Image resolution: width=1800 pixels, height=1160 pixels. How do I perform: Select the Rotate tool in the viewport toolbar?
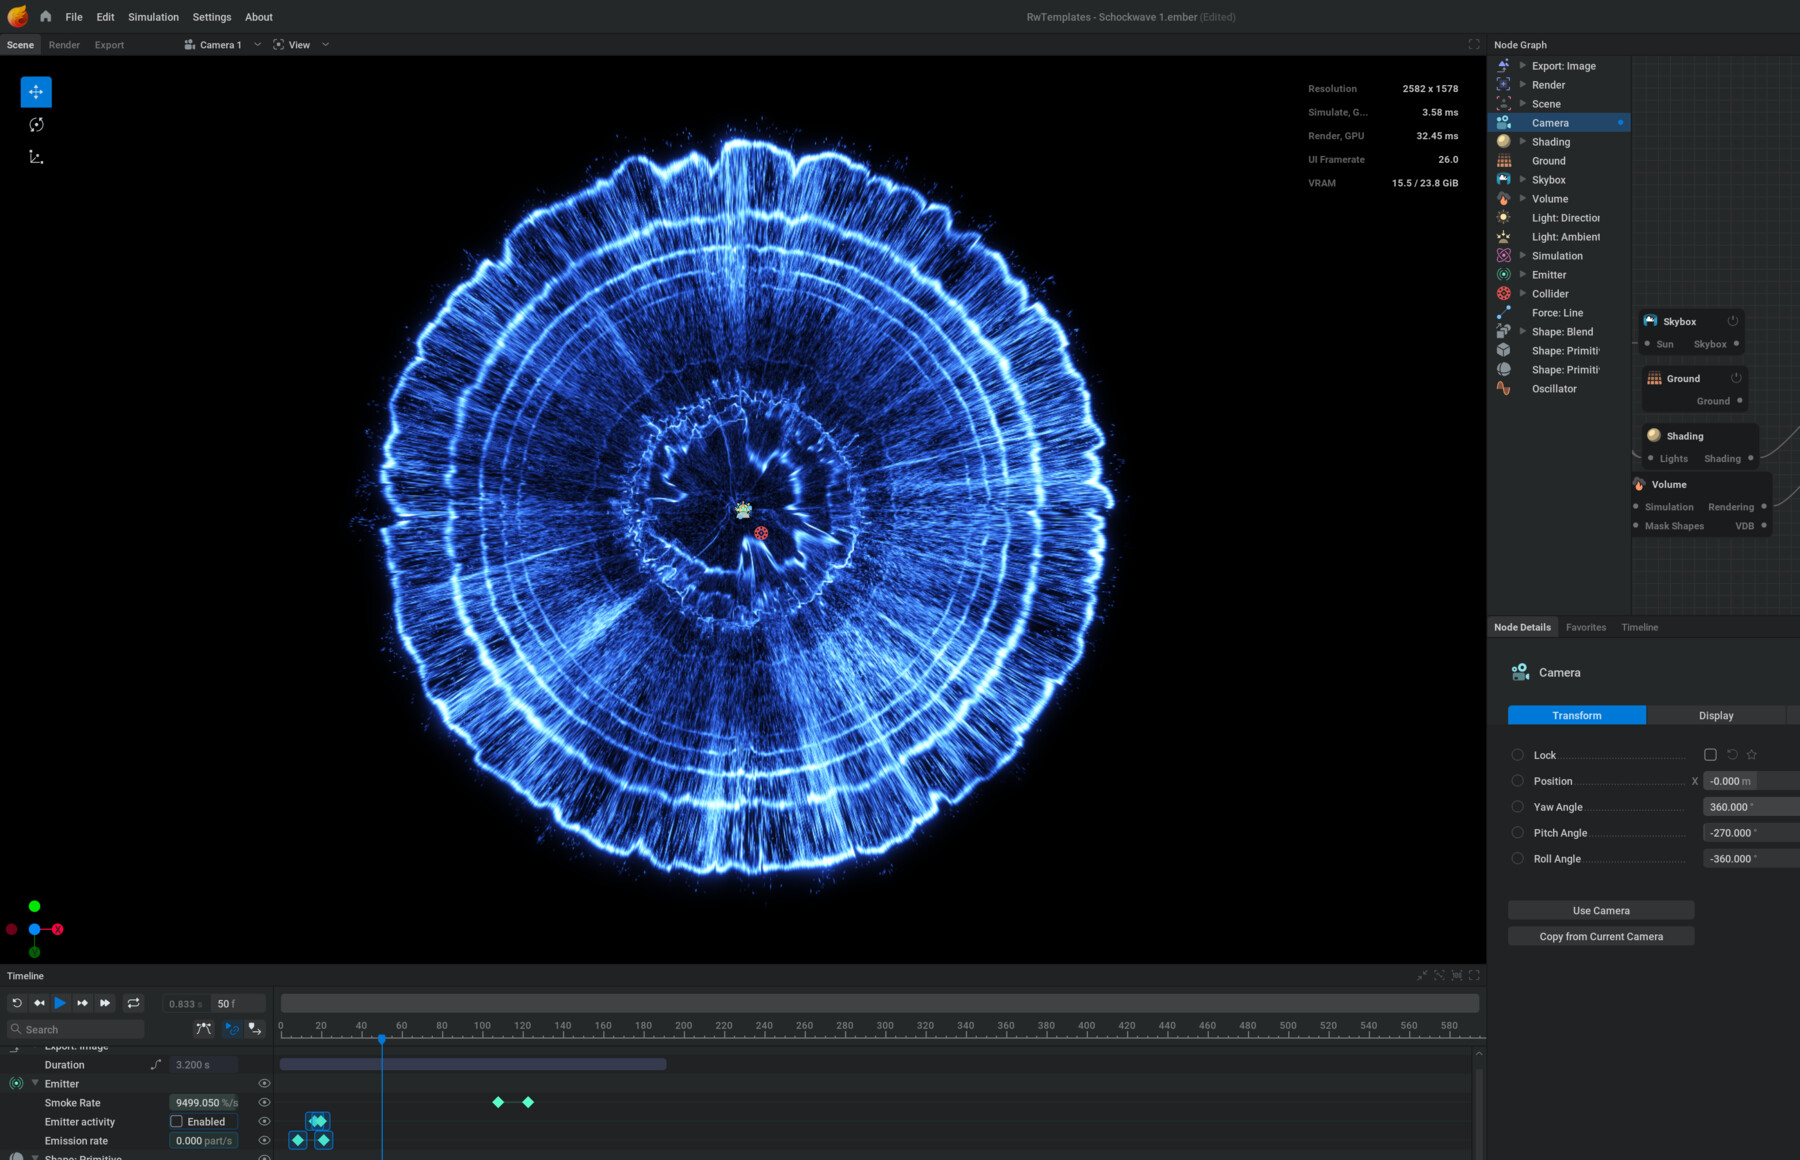(x=36, y=124)
